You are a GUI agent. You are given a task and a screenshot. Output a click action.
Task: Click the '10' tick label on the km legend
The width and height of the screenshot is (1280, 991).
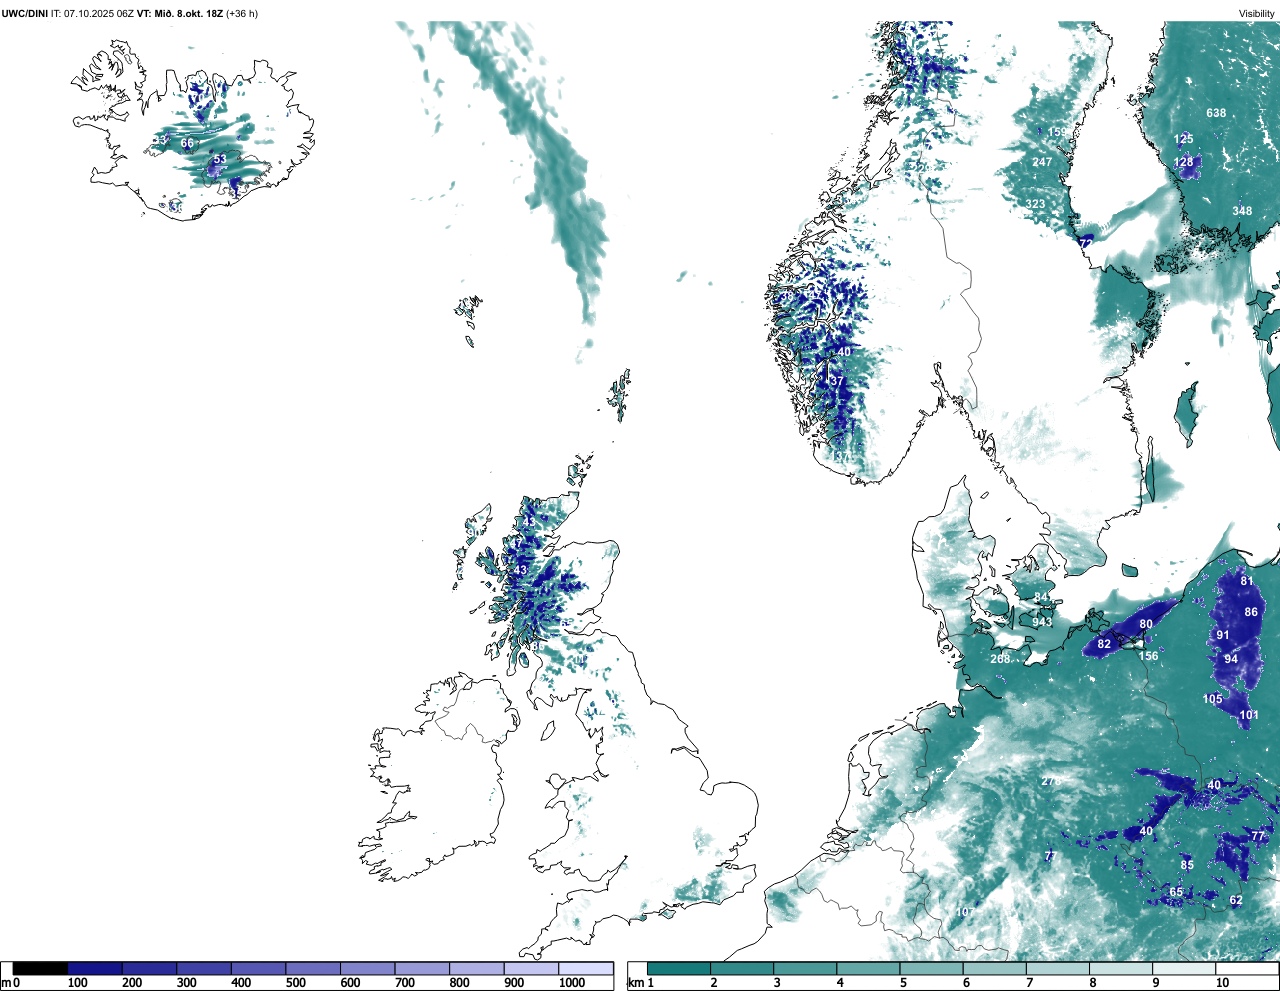pyautogui.click(x=1222, y=983)
